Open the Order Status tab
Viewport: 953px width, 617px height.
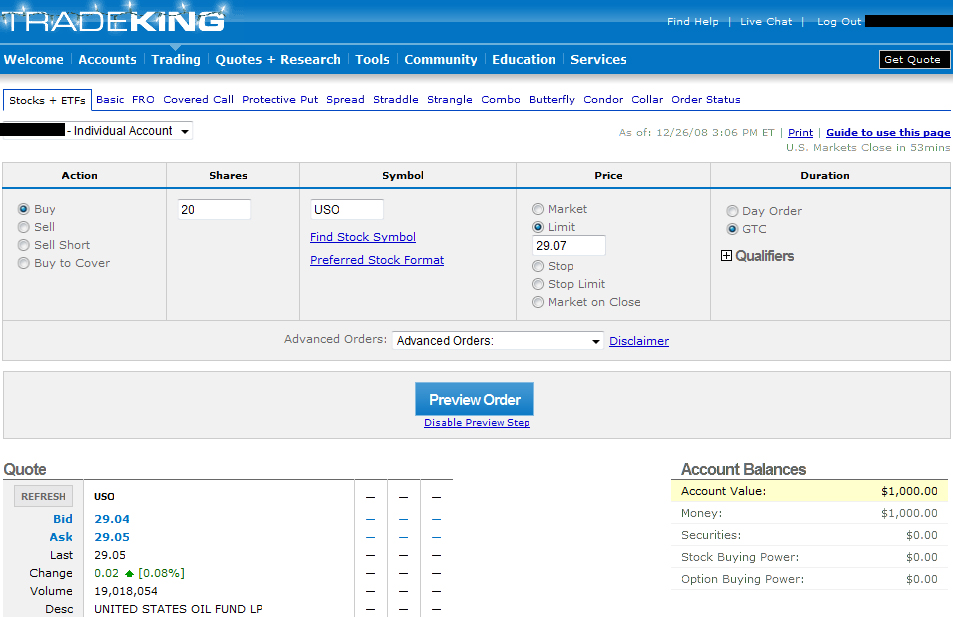point(706,100)
